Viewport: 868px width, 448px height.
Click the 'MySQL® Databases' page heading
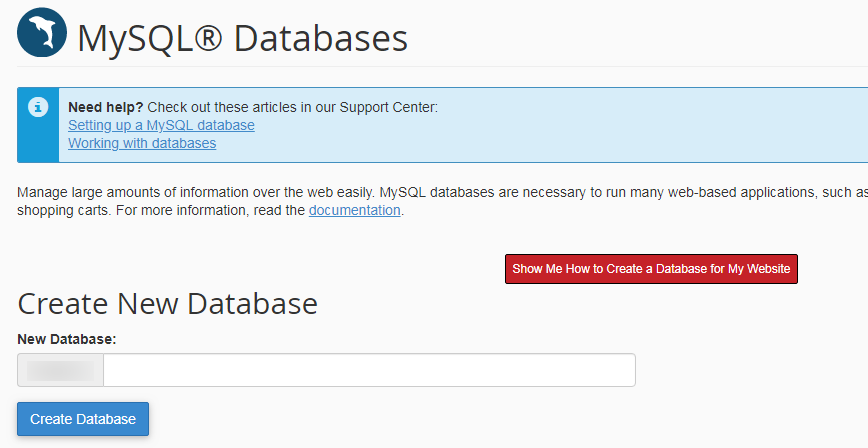point(243,38)
